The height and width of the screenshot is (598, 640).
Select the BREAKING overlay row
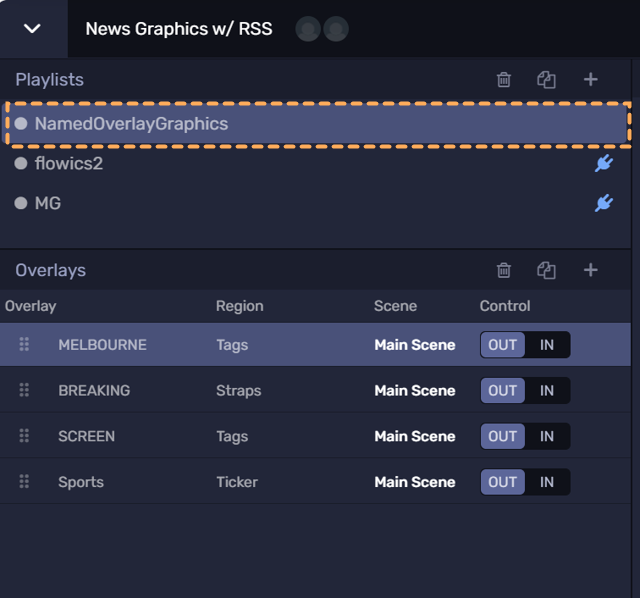click(x=94, y=391)
